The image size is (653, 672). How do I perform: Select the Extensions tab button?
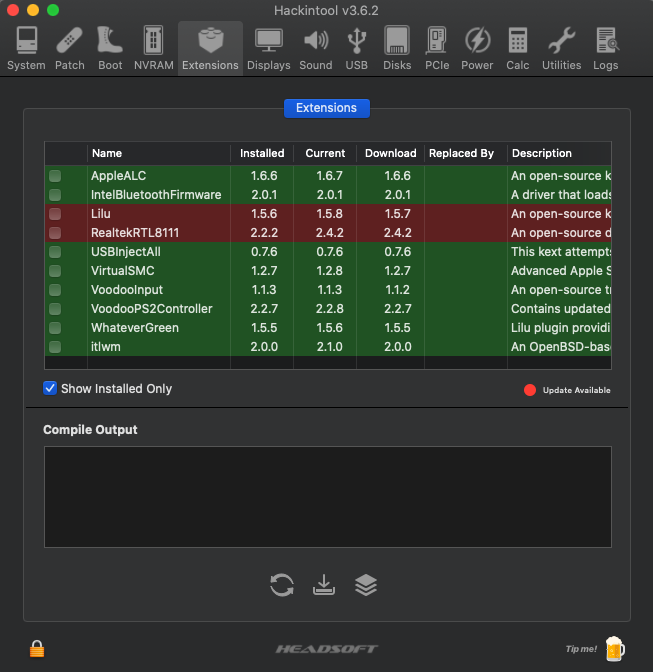tap(326, 108)
